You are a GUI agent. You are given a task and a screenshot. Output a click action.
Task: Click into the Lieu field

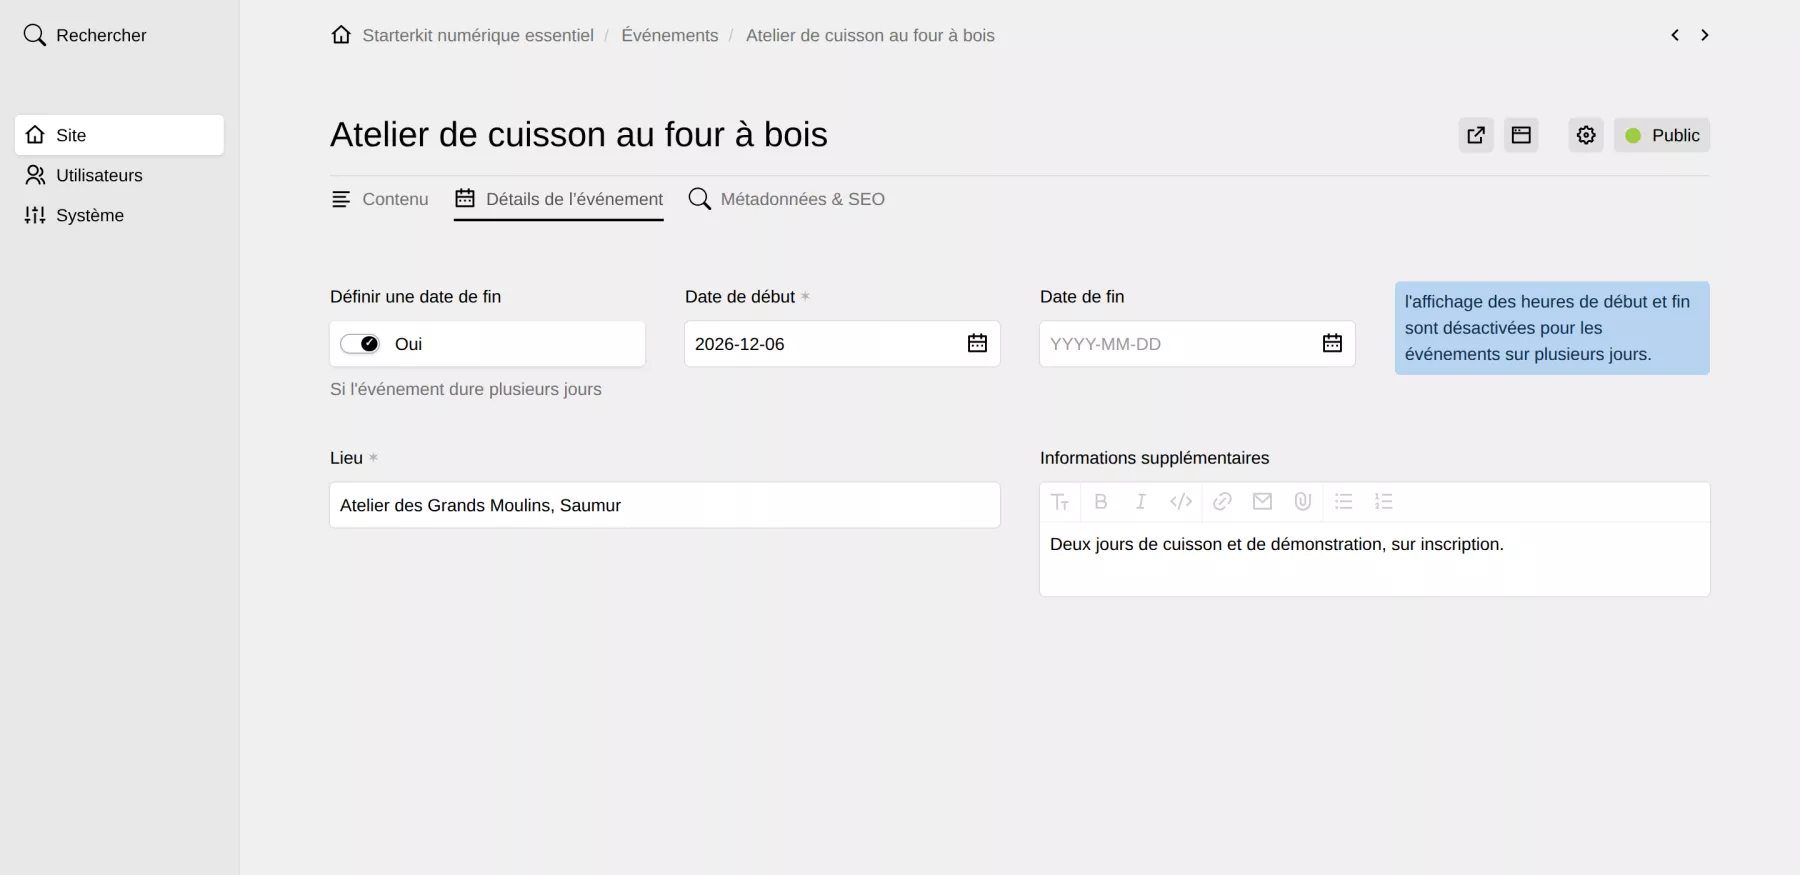point(665,505)
